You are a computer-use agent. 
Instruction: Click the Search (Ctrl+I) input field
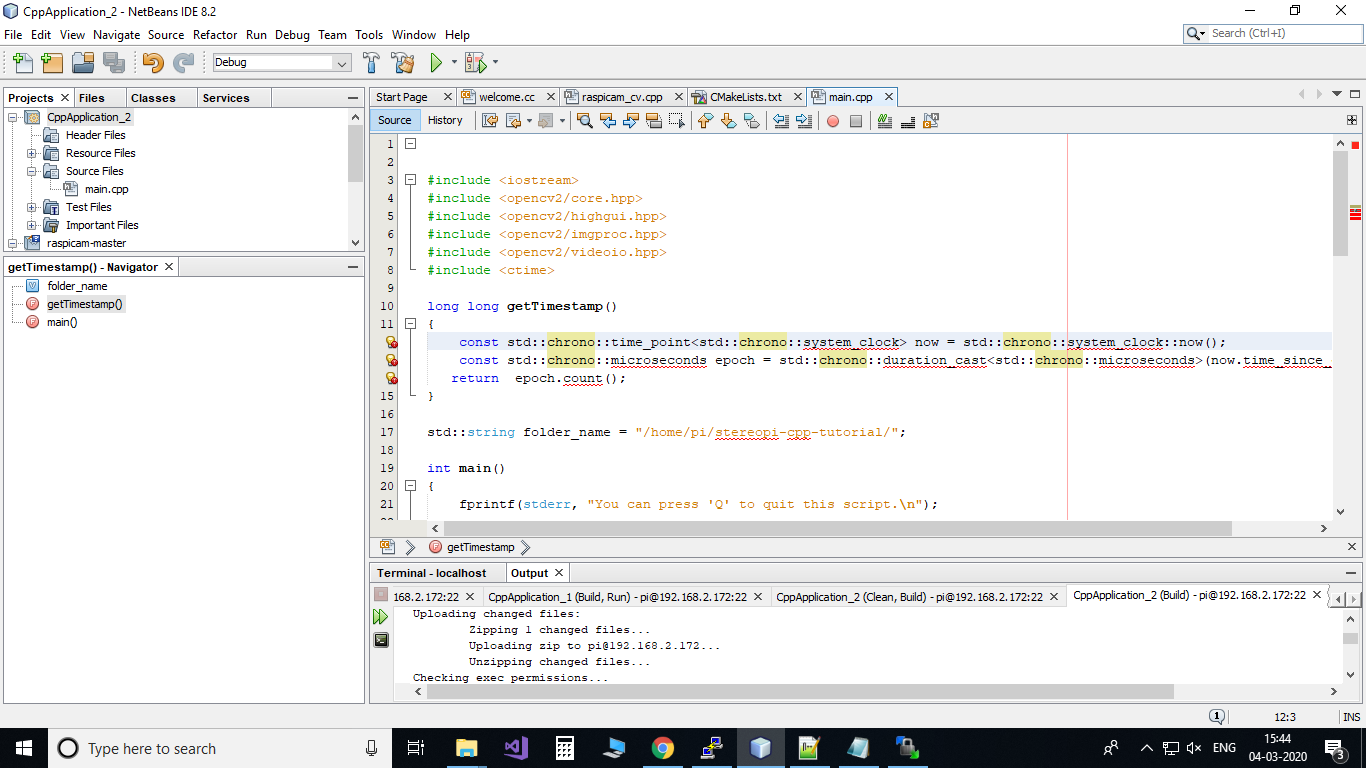1280,33
